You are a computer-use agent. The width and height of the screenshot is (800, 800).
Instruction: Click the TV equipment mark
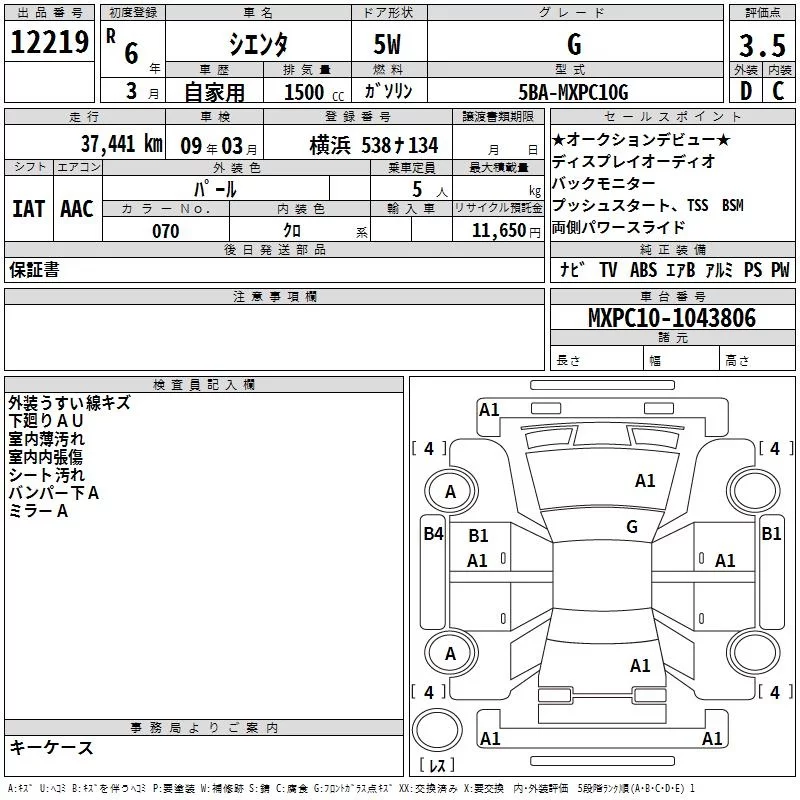pos(608,269)
